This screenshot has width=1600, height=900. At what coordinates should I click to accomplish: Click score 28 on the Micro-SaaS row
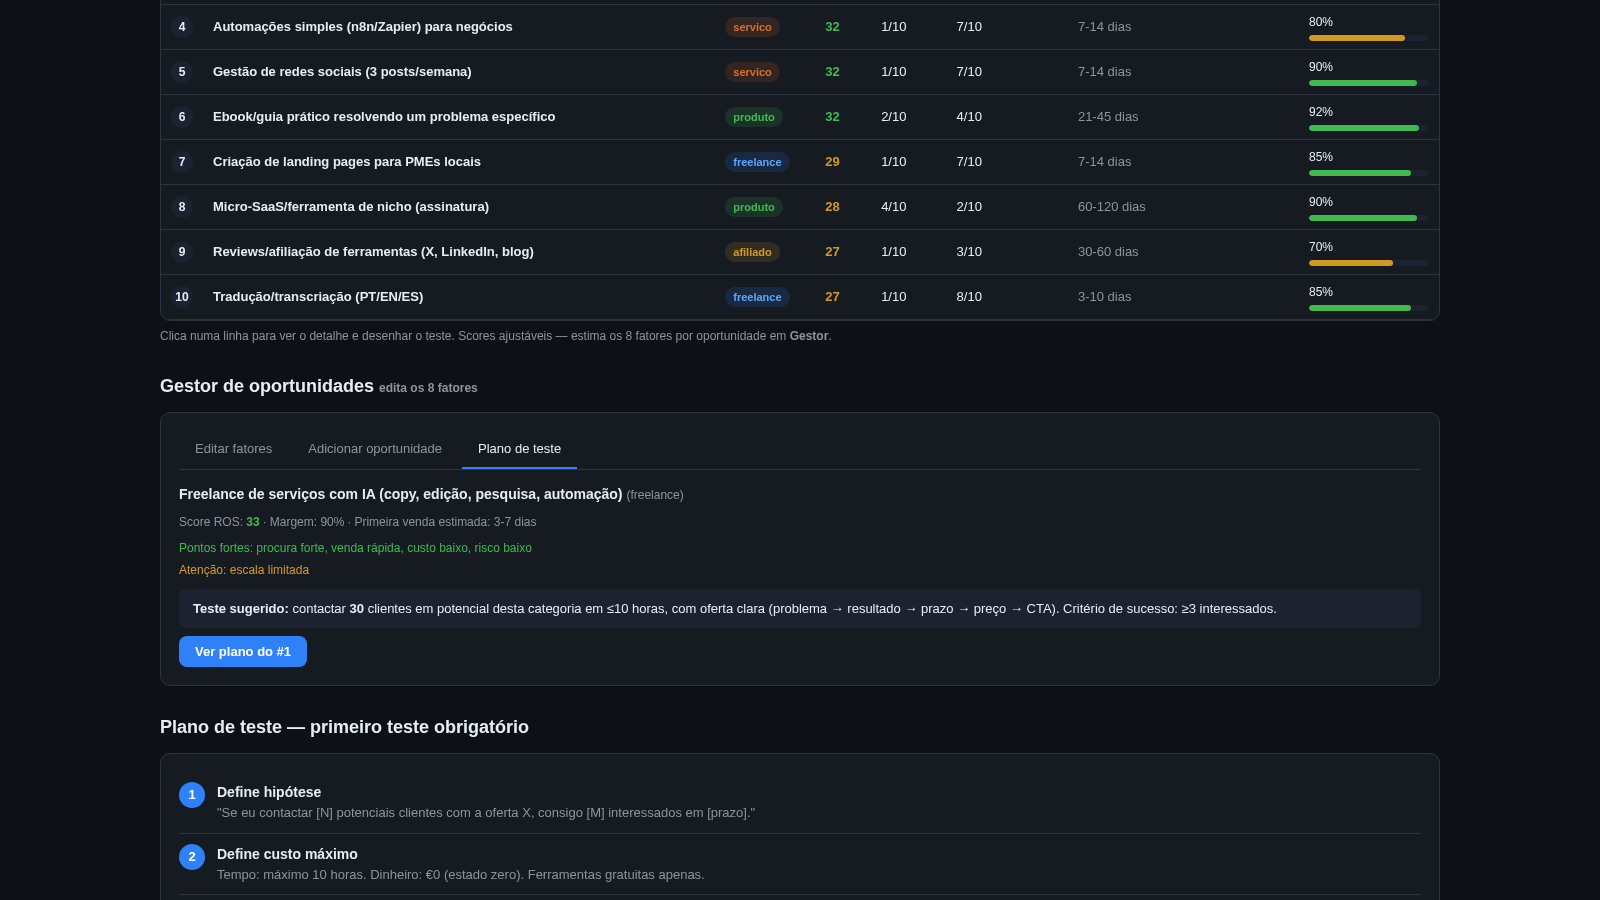(x=832, y=207)
